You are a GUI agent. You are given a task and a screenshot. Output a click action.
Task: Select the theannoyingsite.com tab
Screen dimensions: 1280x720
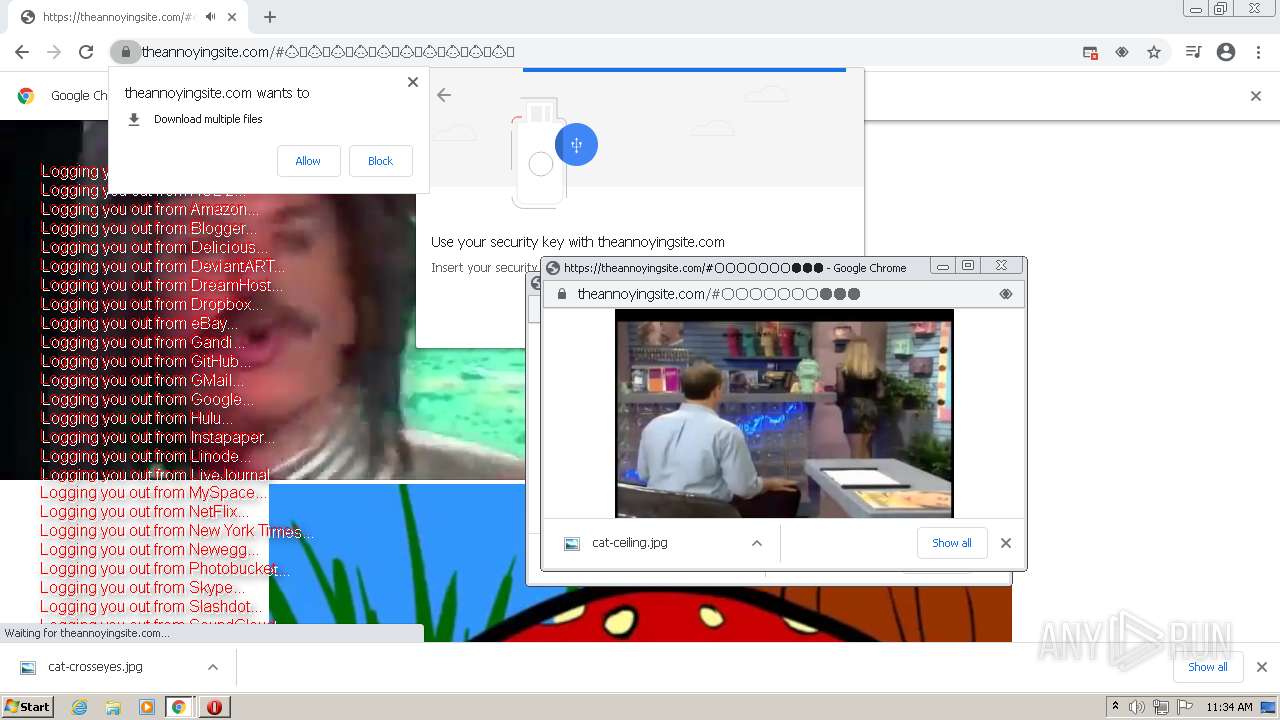[110, 17]
